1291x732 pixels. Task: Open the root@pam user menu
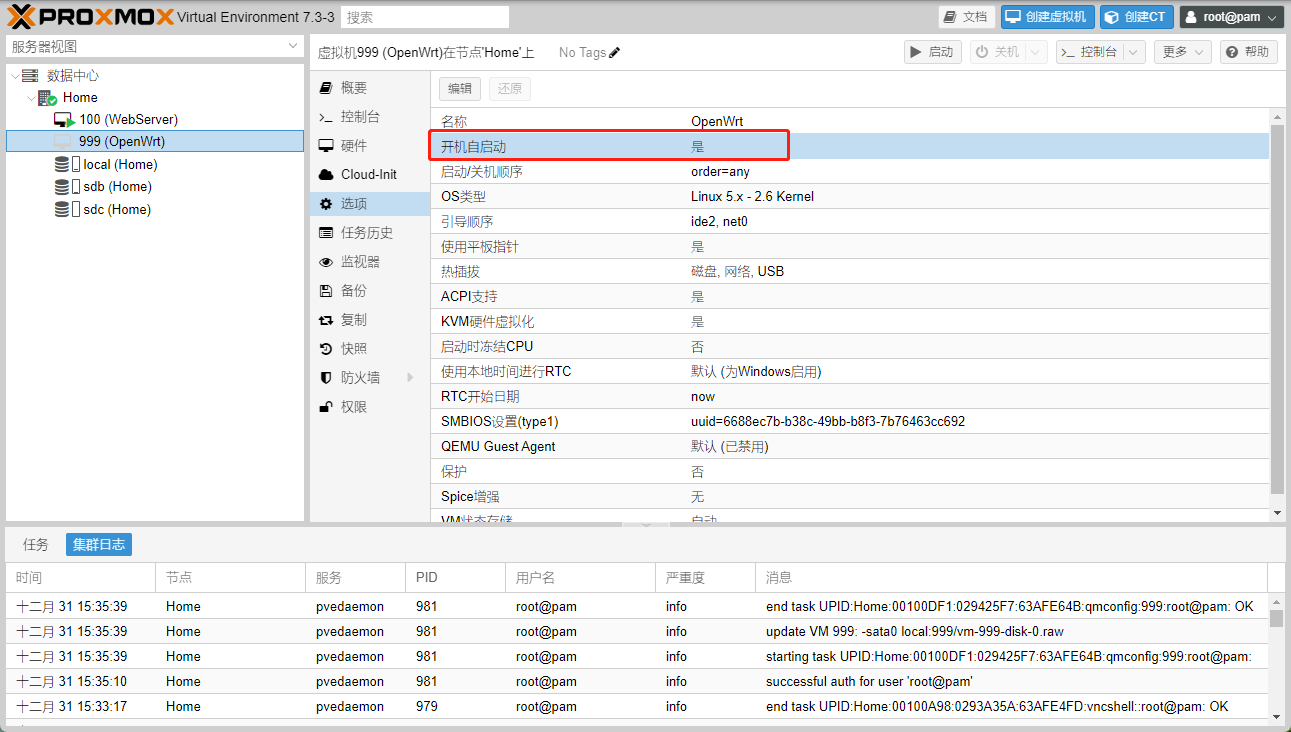pyautogui.click(x=1231, y=17)
